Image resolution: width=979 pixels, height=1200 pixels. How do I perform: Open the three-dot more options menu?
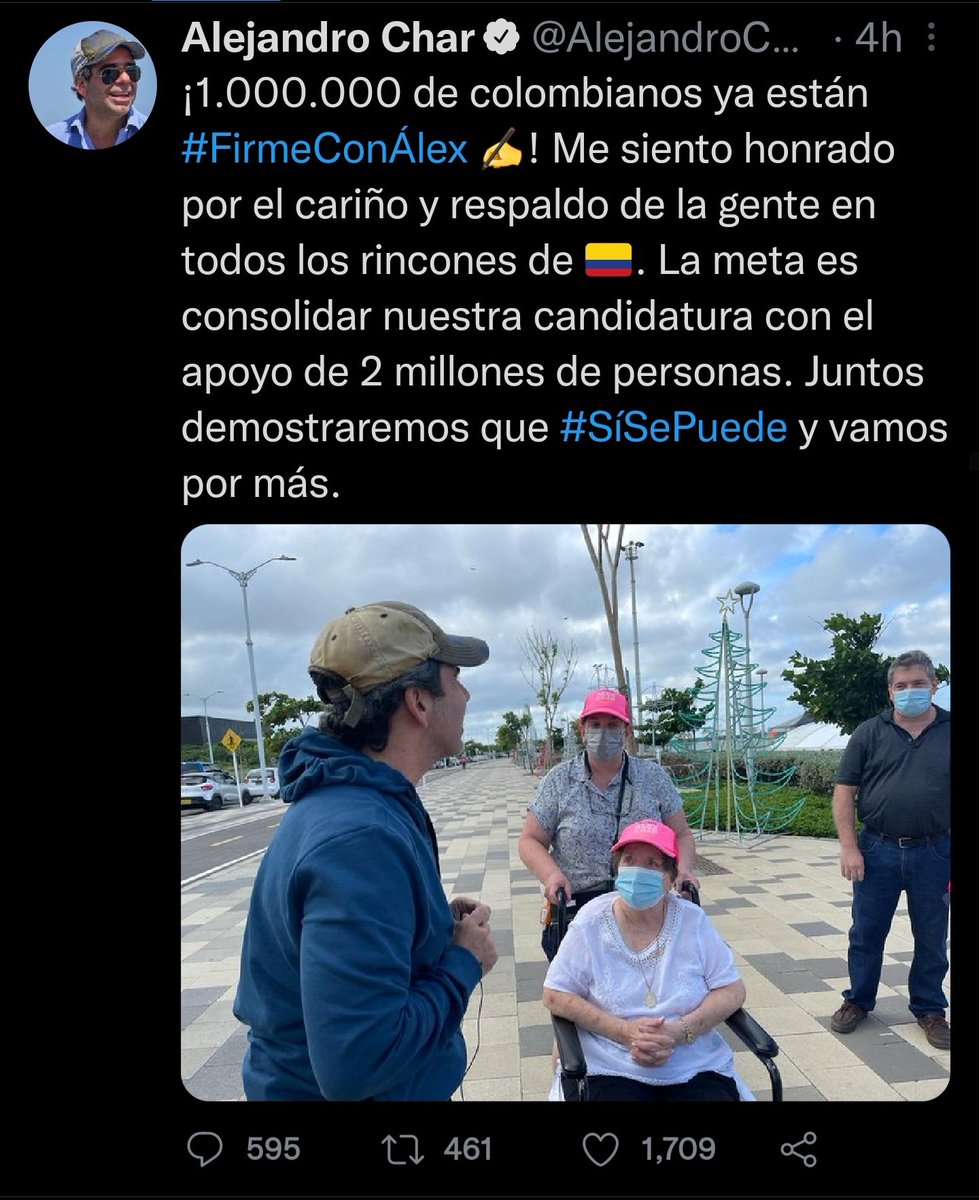(x=932, y=39)
